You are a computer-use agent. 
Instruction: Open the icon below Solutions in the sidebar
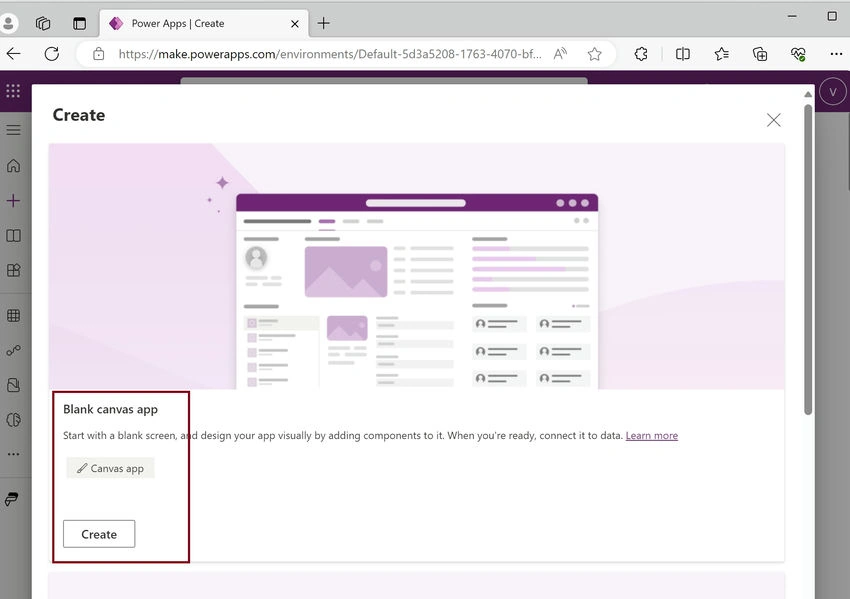point(14,420)
